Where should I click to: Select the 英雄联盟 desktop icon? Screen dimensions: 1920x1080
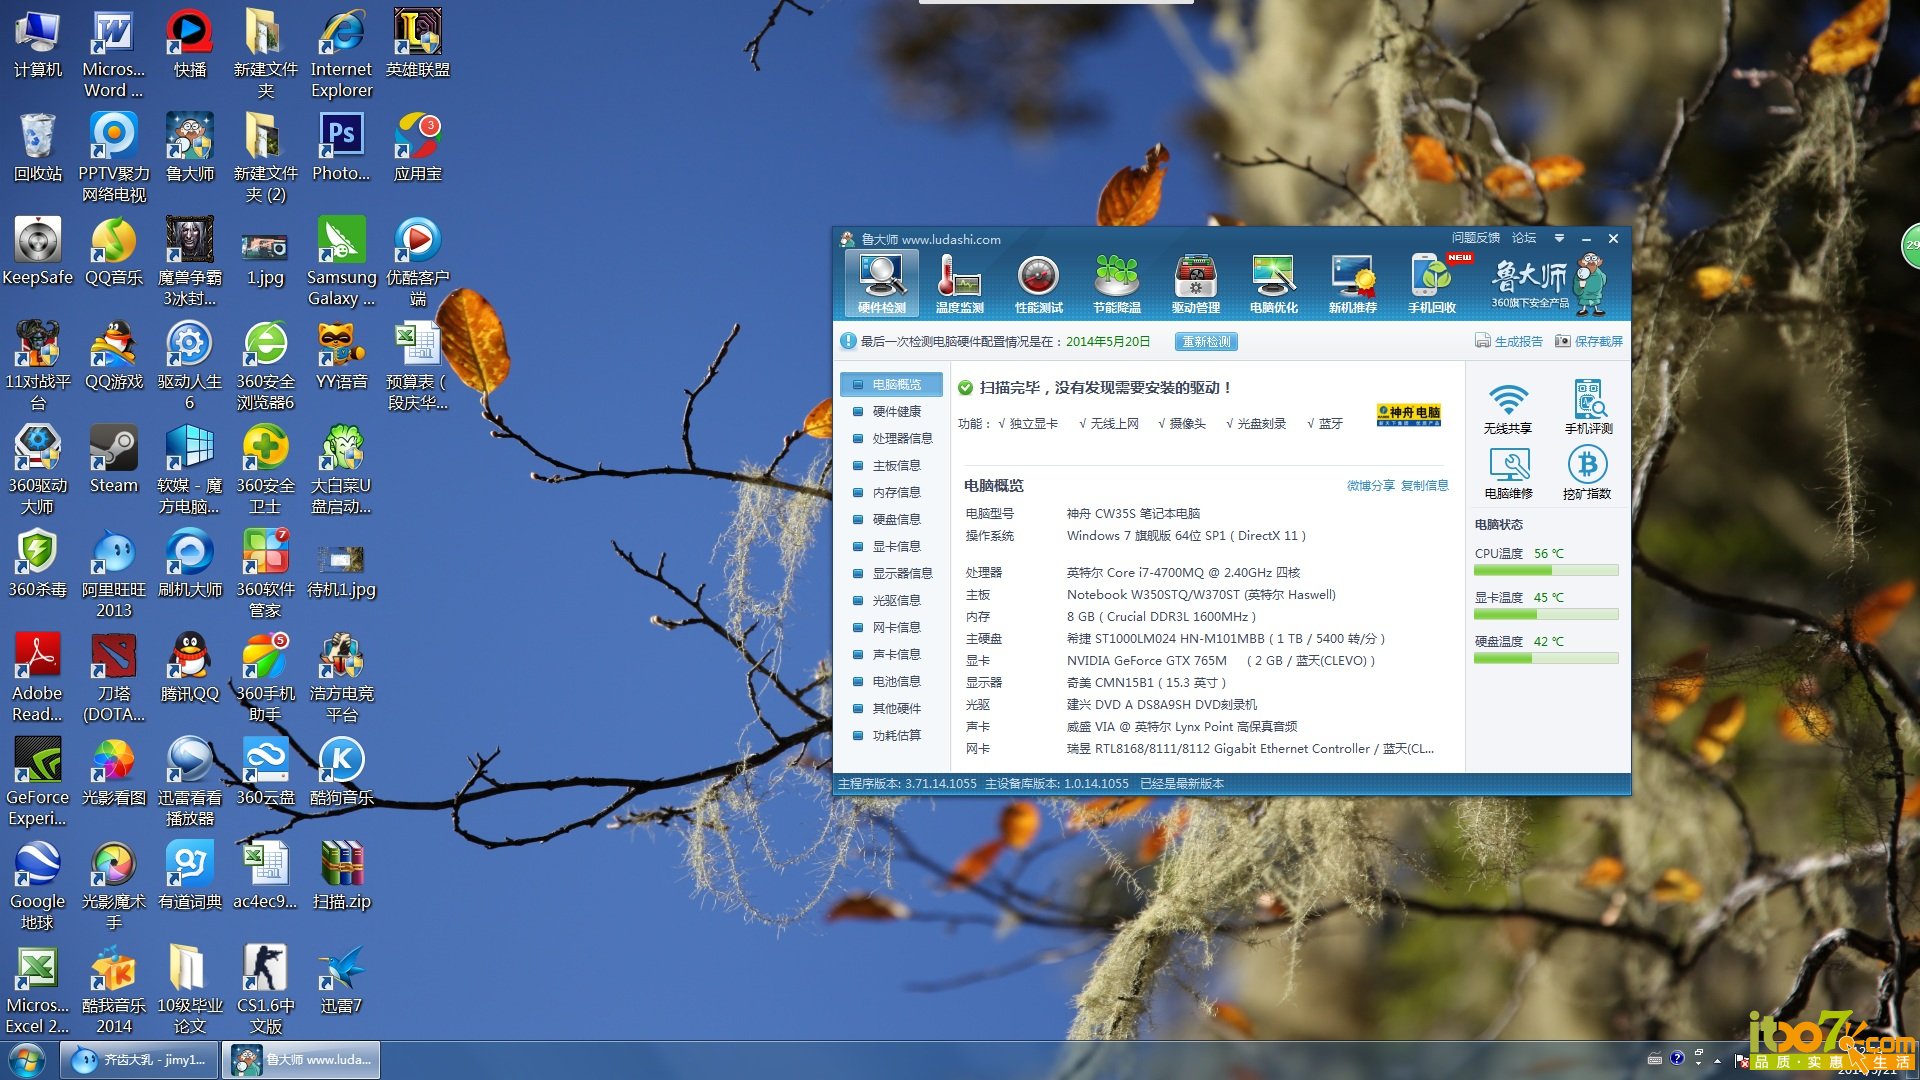pyautogui.click(x=418, y=44)
